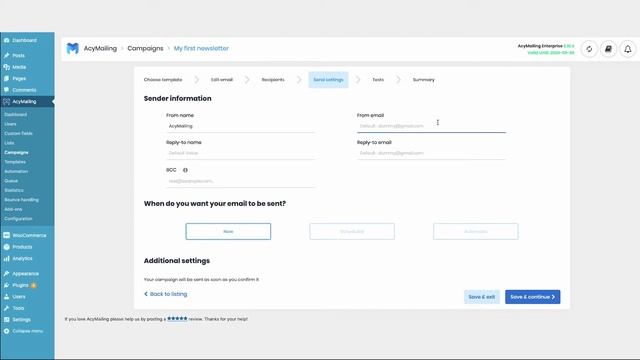Choose the Now sending option
Viewport: 640px width, 360px height.
tap(228, 231)
